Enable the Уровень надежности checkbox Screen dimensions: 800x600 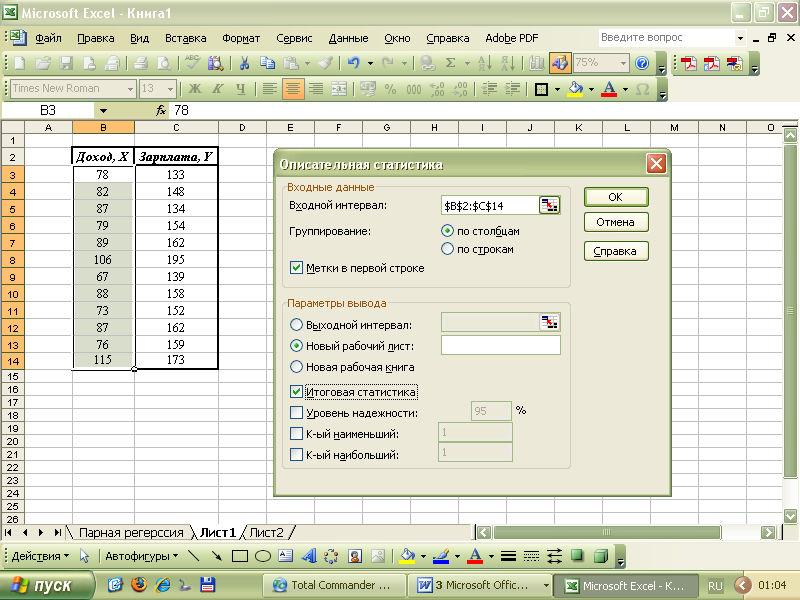296,412
